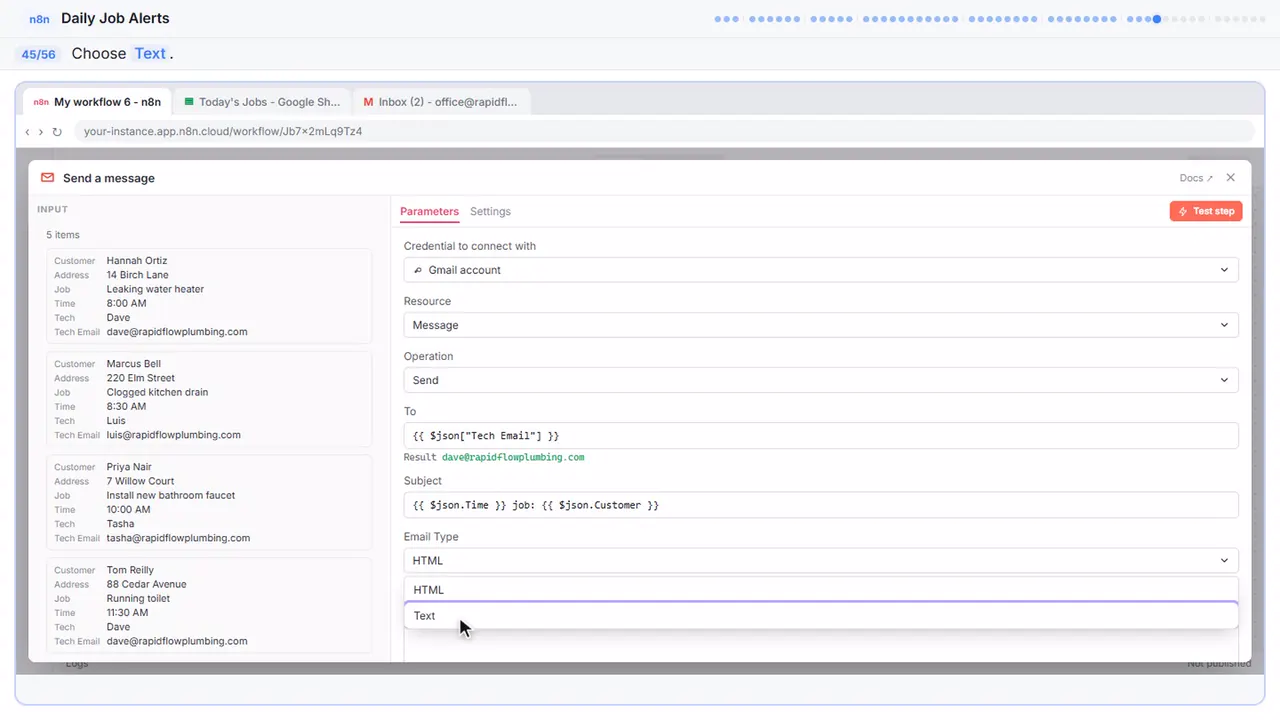The width and height of the screenshot is (1280, 720).
Task: Click the job 'Running toilet'
Action: [138, 598]
